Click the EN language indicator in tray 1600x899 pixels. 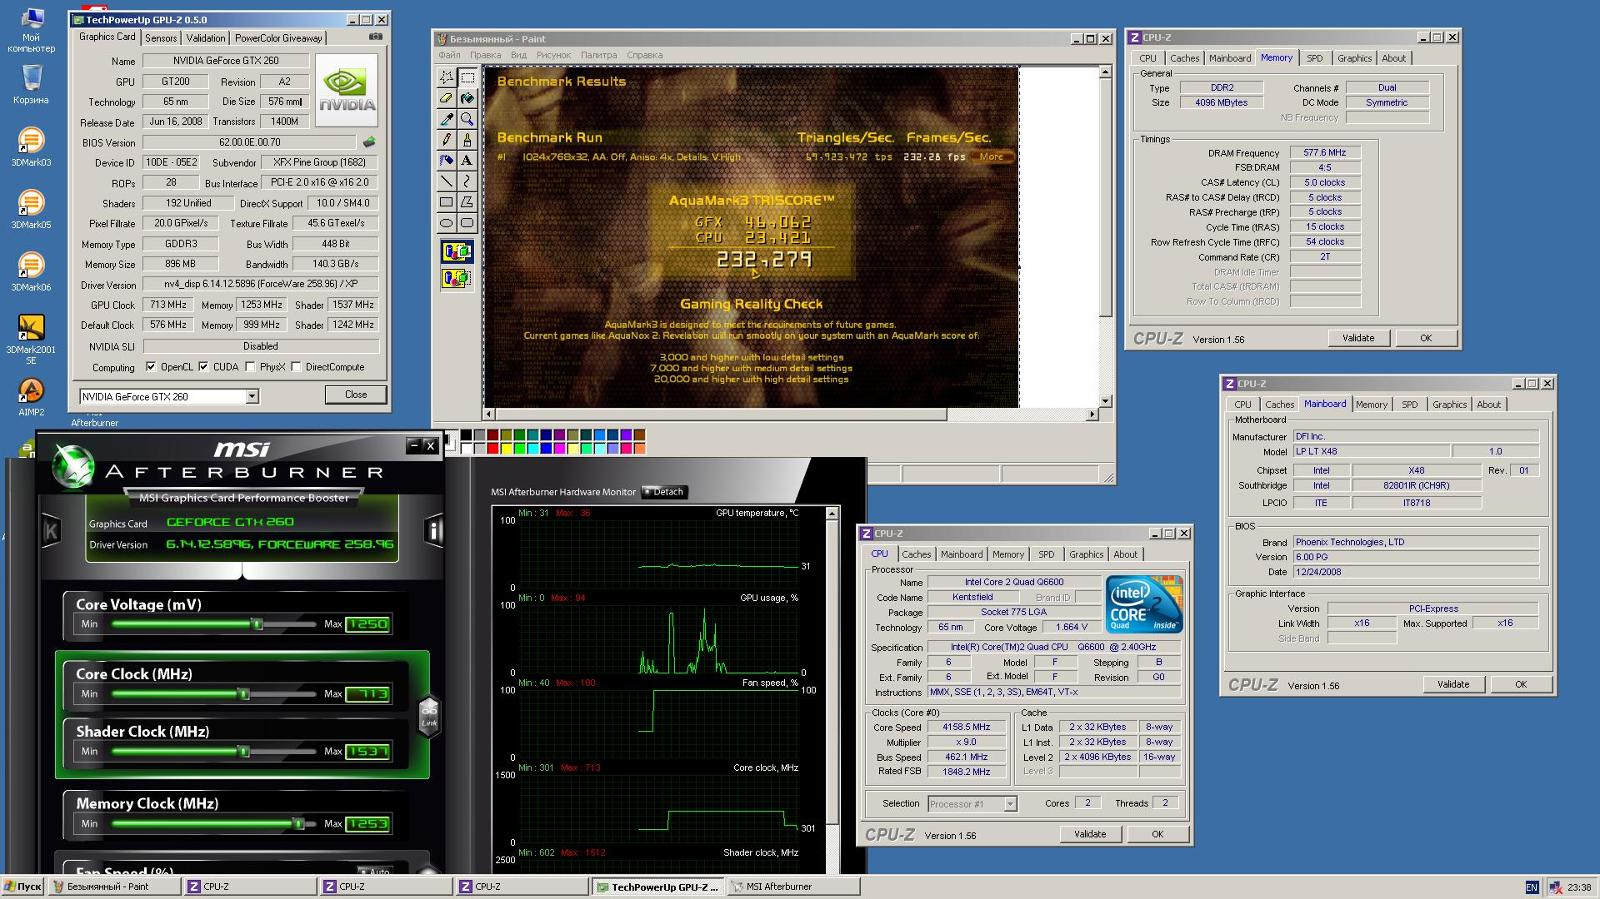pos(1531,887)
